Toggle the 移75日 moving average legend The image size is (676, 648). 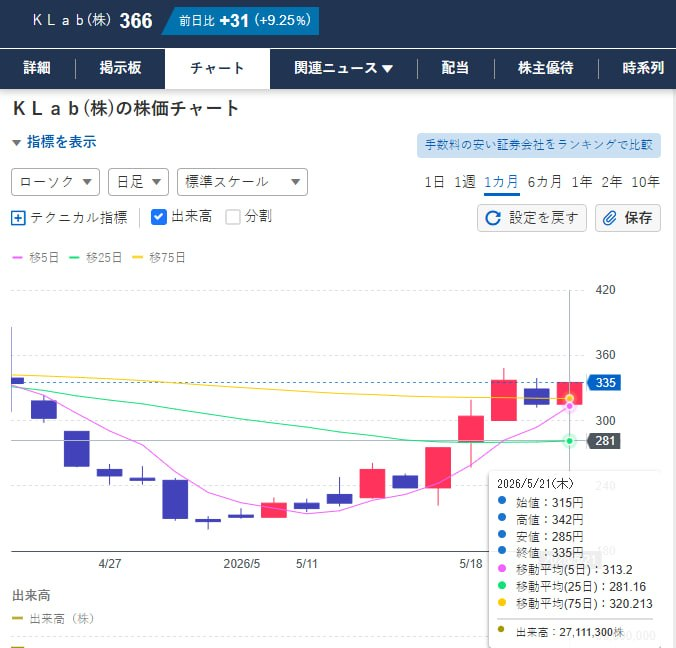pos(159,257)
